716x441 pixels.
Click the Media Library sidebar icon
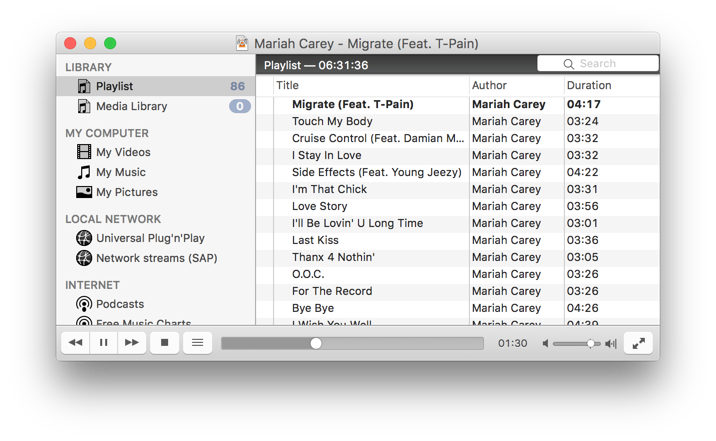click(x=84, y=106)
